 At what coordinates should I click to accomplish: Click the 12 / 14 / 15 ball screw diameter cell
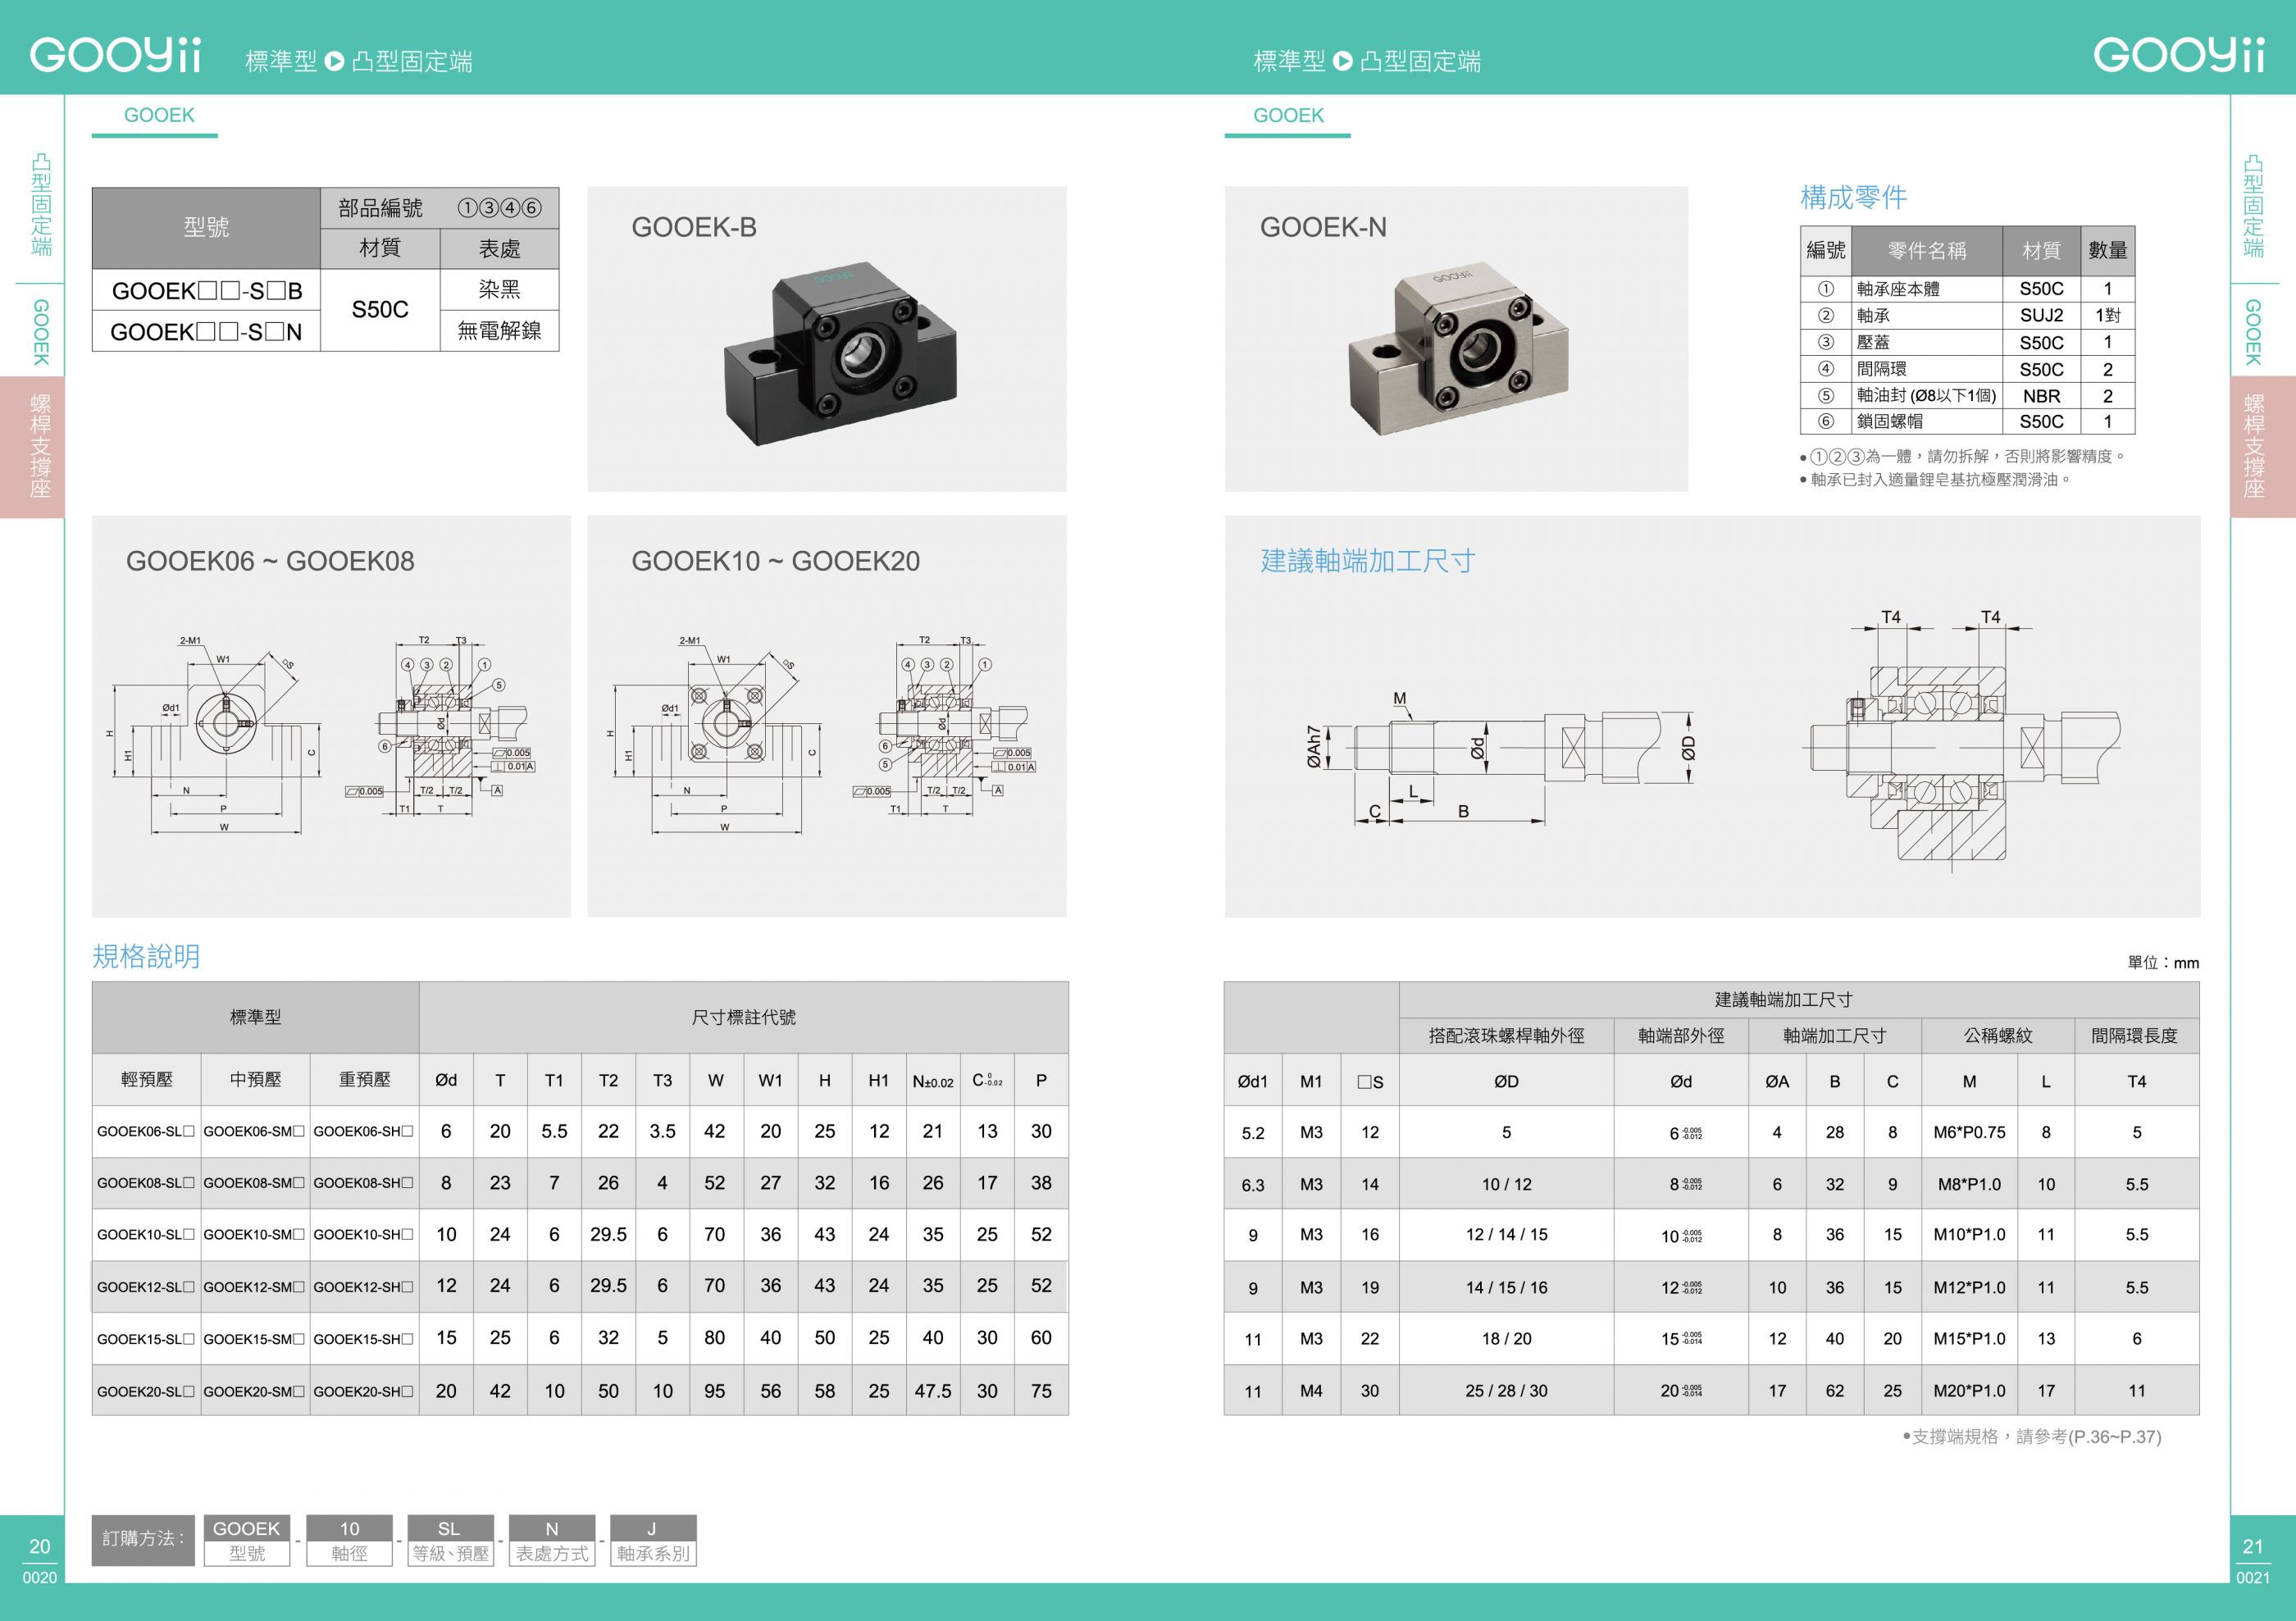1506,1235
